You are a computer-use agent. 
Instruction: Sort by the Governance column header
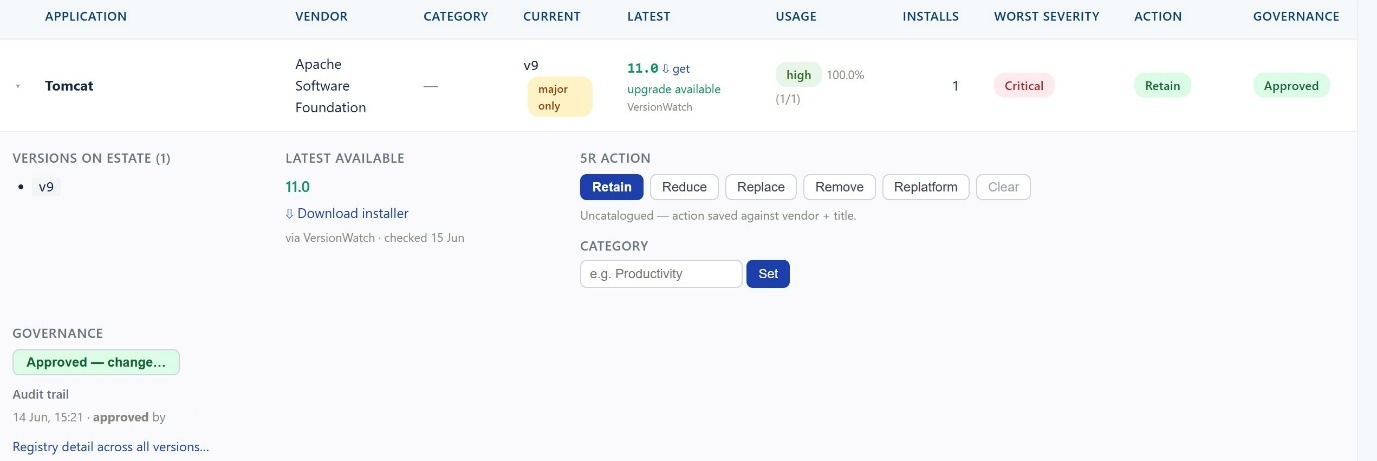point(1296,16)
